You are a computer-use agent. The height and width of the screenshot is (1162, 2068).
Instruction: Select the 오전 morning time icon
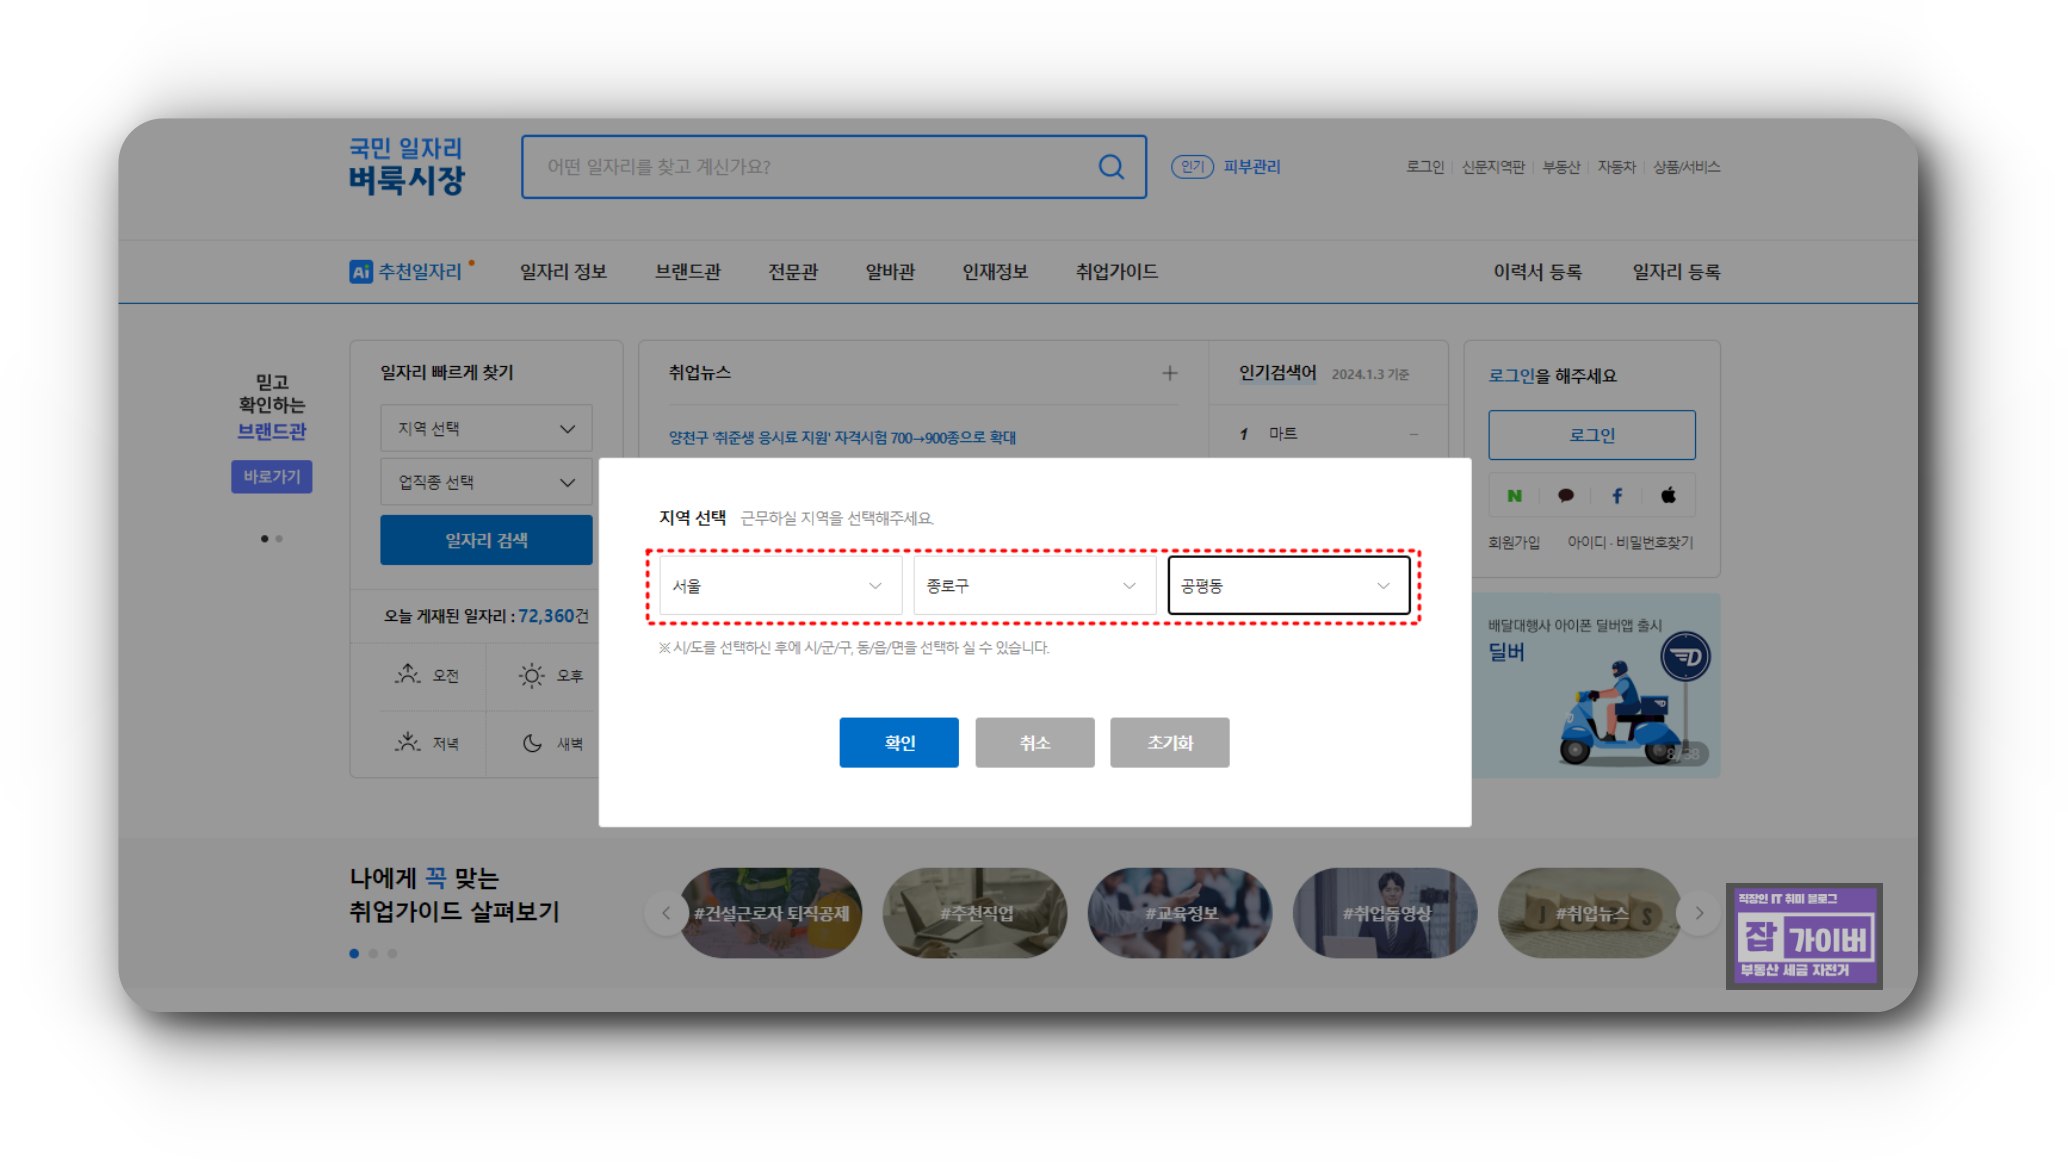click(x=408, y=675)
